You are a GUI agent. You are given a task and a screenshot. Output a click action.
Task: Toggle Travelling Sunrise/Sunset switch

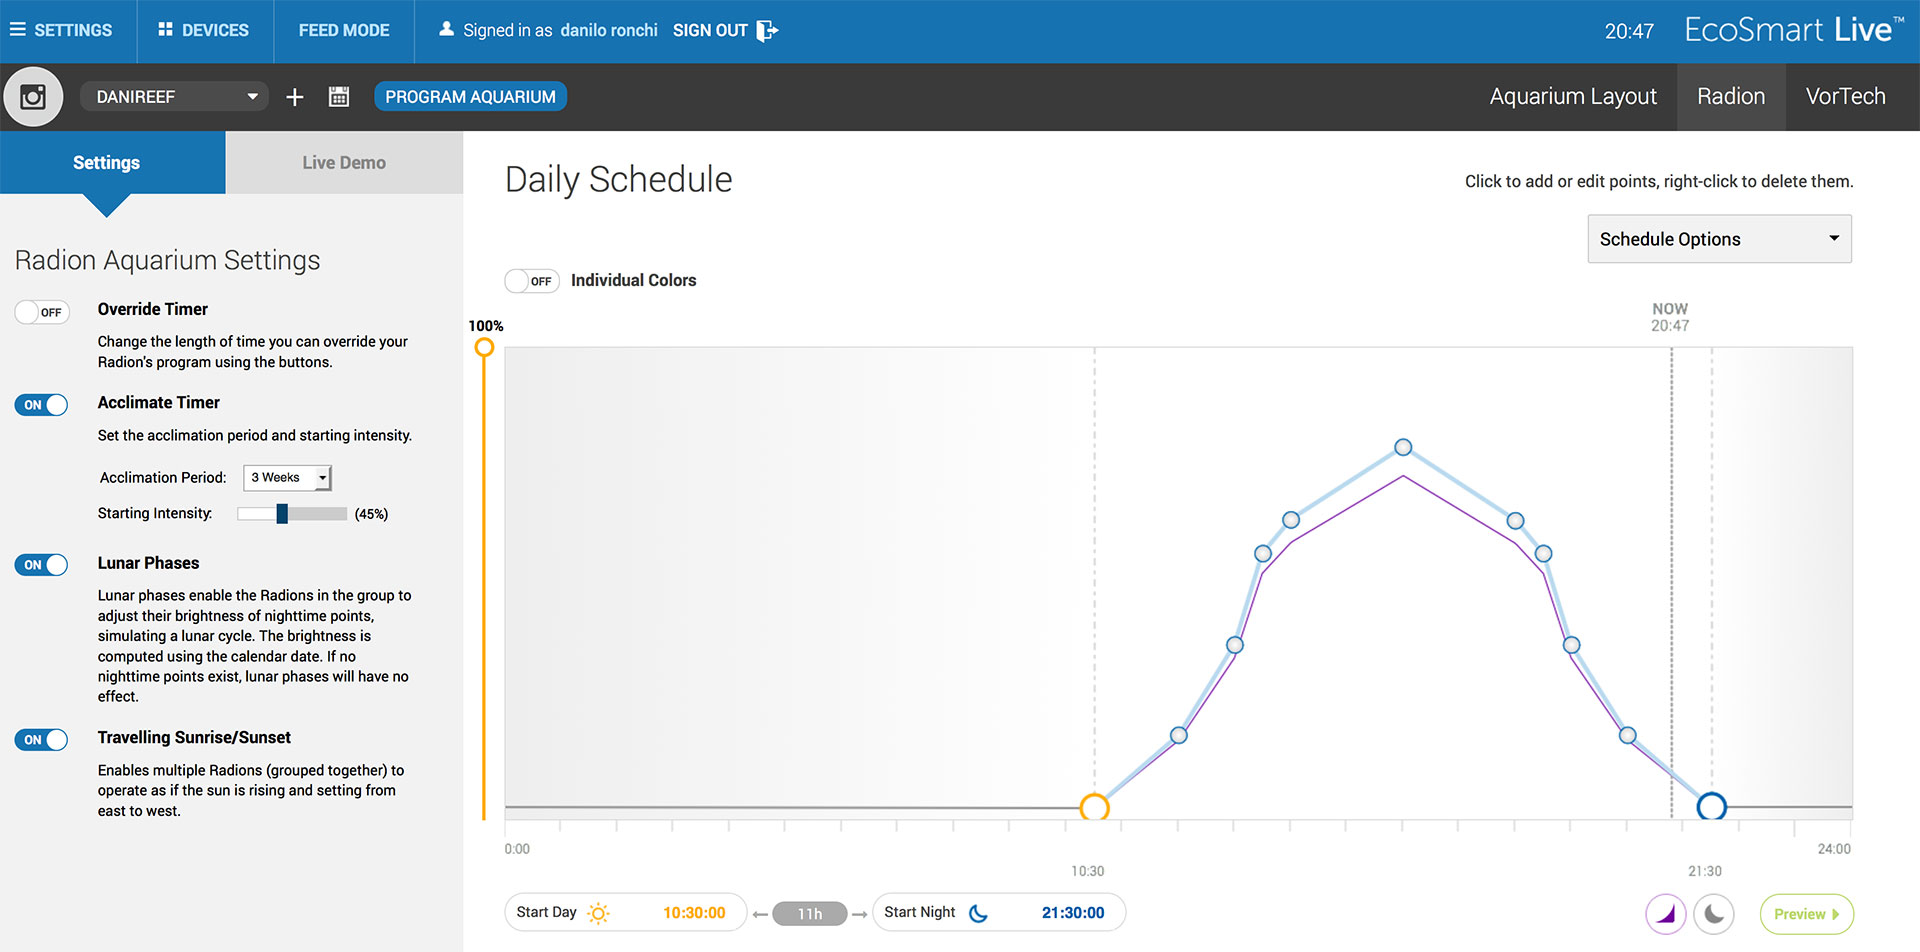(x=42, y=740)
